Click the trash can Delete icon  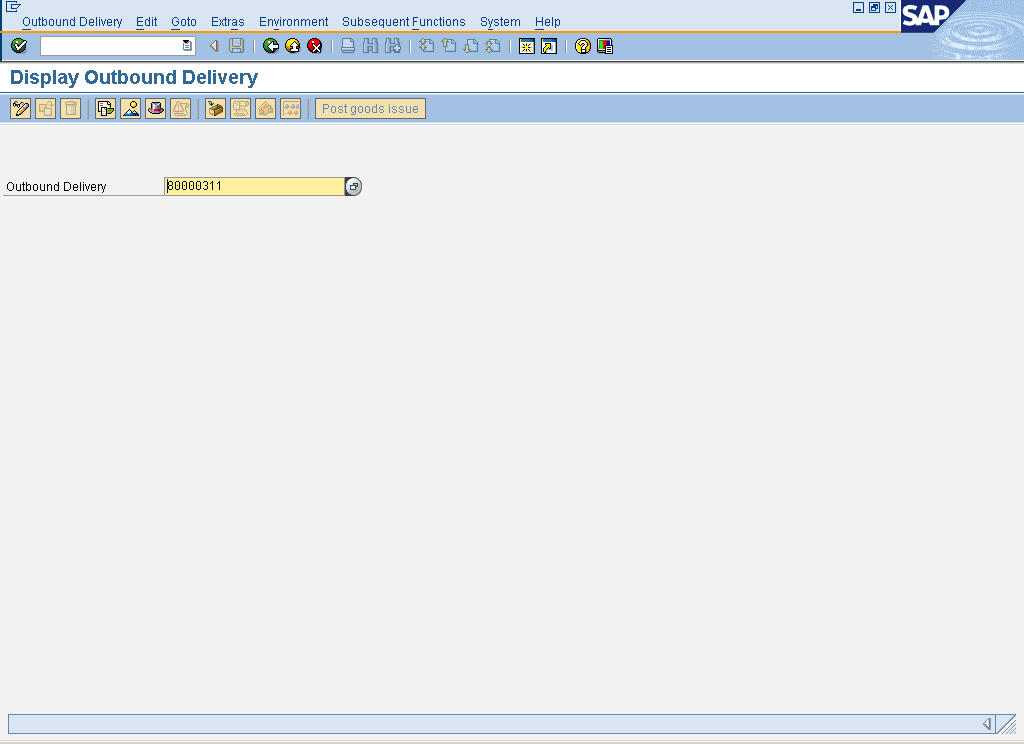pos(71,108)
